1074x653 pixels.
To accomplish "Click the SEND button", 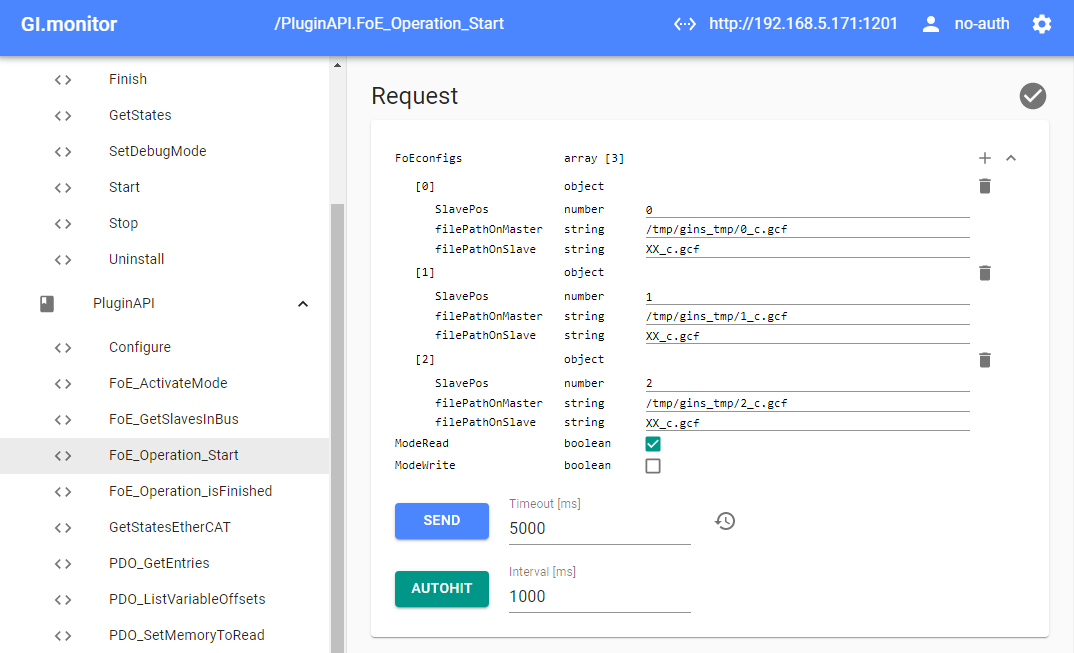I will tap(442, 521).
